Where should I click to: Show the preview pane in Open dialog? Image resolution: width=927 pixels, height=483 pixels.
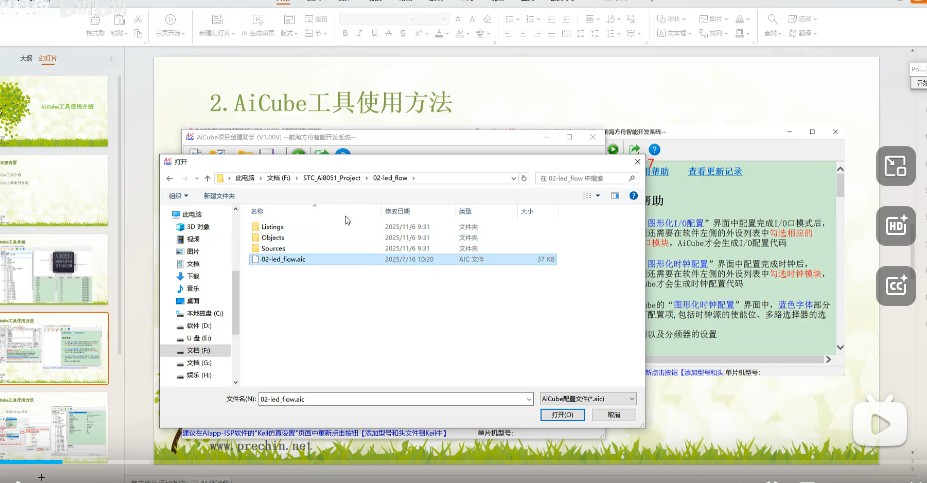point(615,196)
